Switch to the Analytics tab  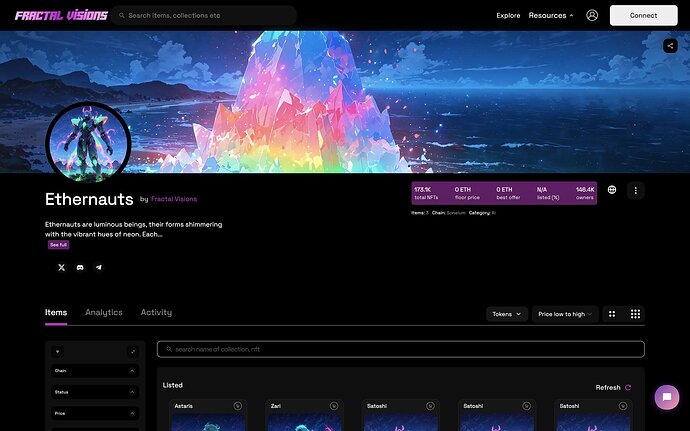104,313
